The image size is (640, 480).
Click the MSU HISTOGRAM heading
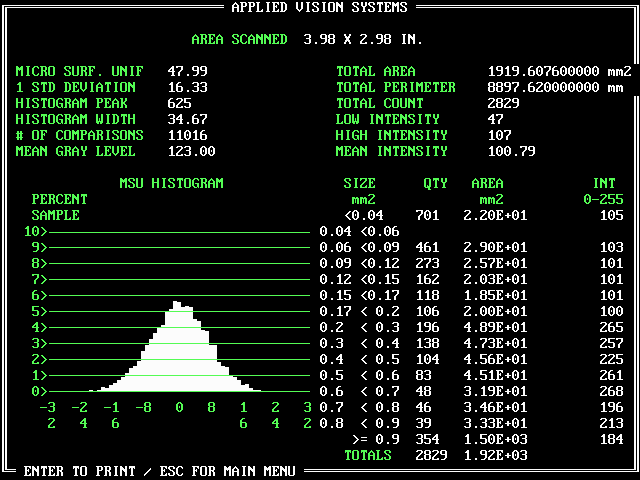pyautogui.click(x=171, y=183)
